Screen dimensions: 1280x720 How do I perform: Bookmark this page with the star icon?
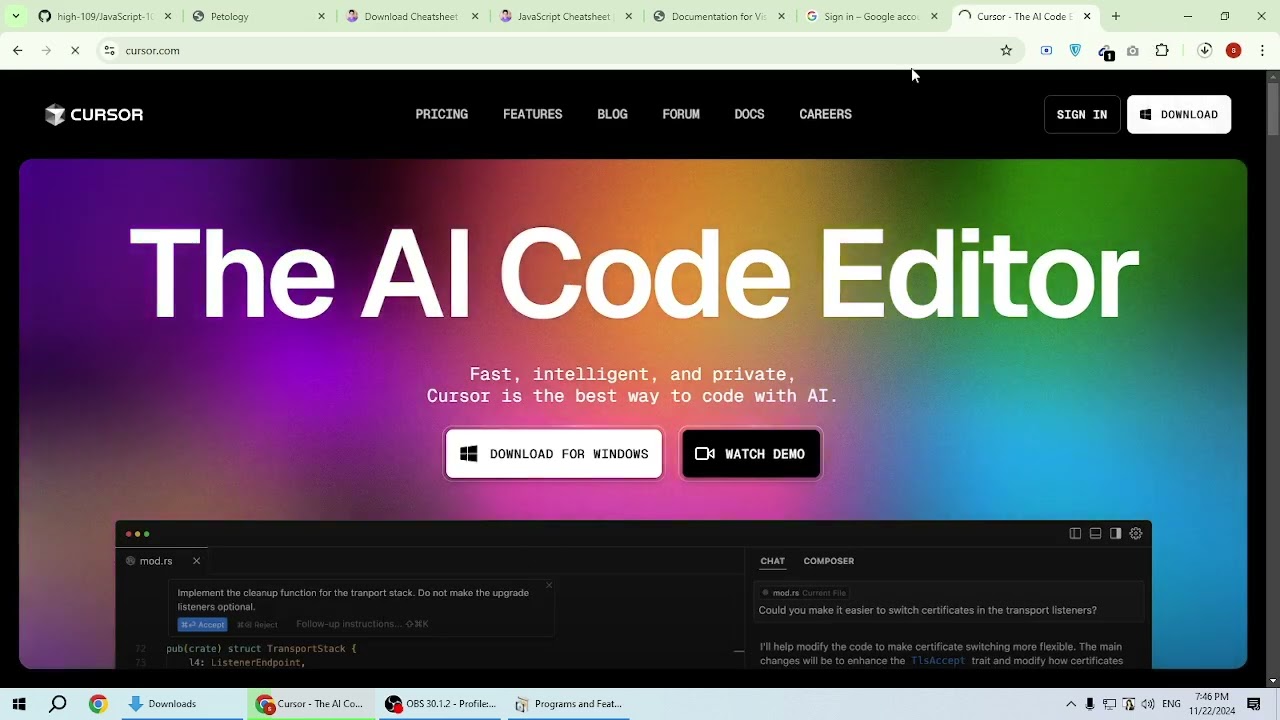click(x=1006, y=50)
